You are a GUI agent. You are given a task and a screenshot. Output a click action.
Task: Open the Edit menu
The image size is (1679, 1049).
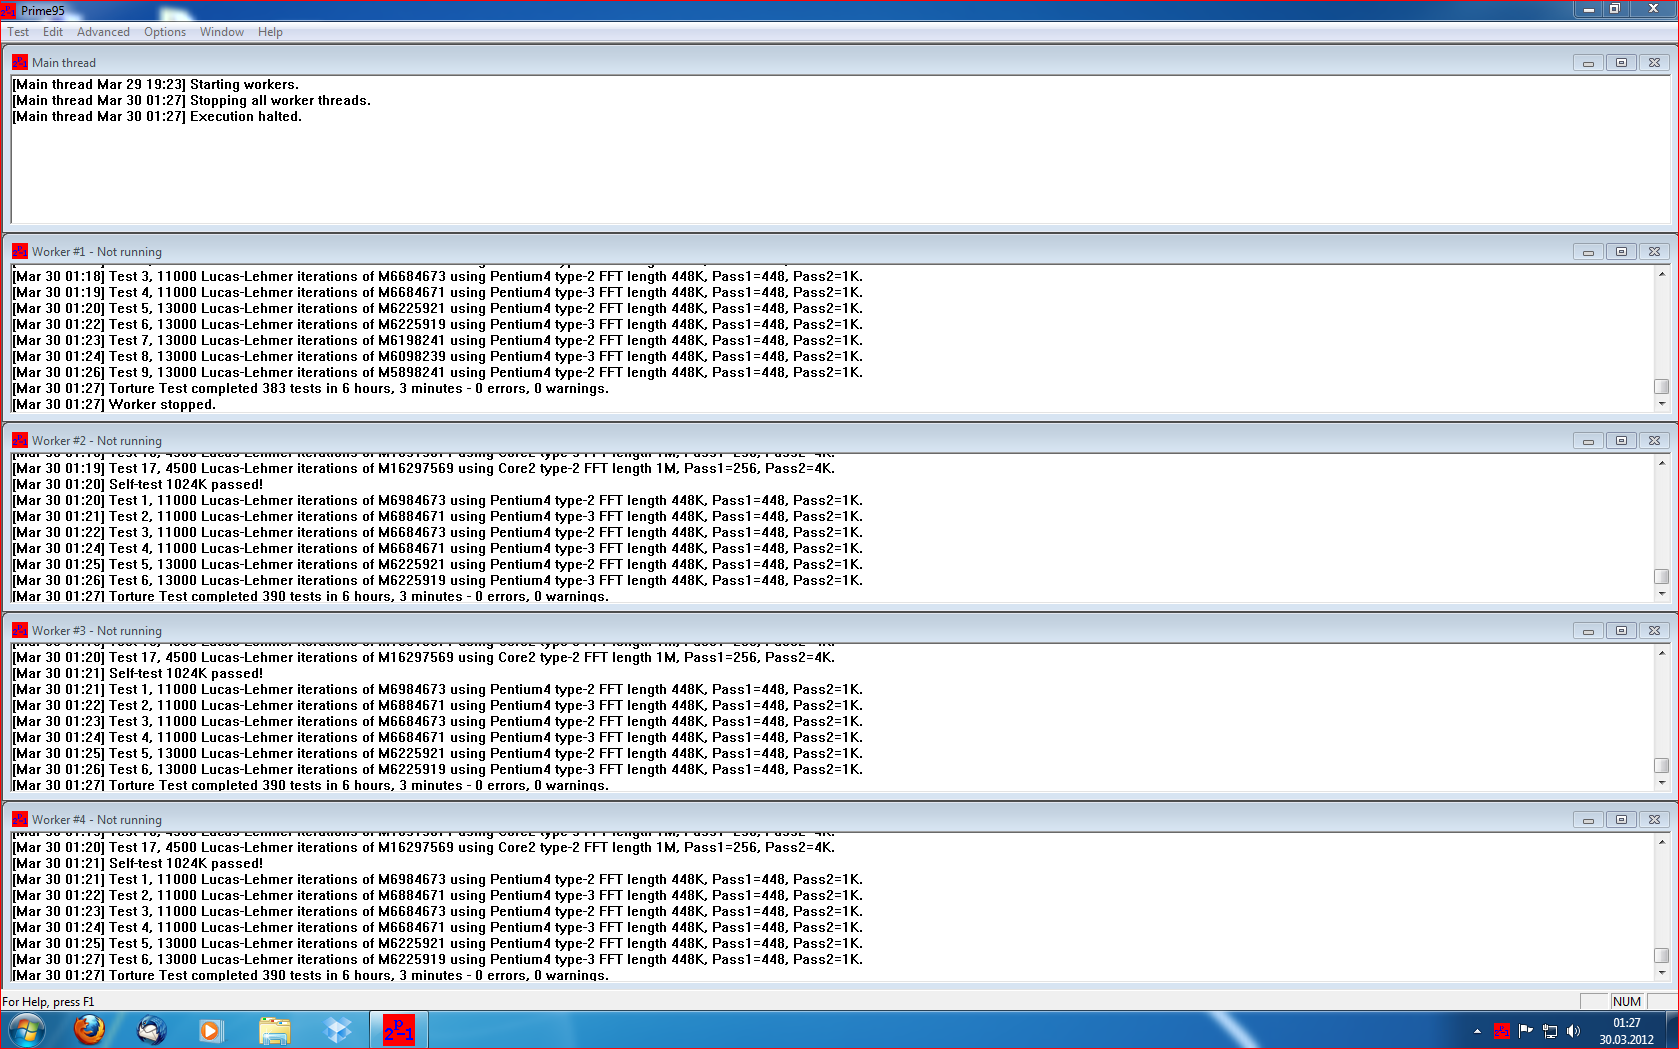point(53,32)
